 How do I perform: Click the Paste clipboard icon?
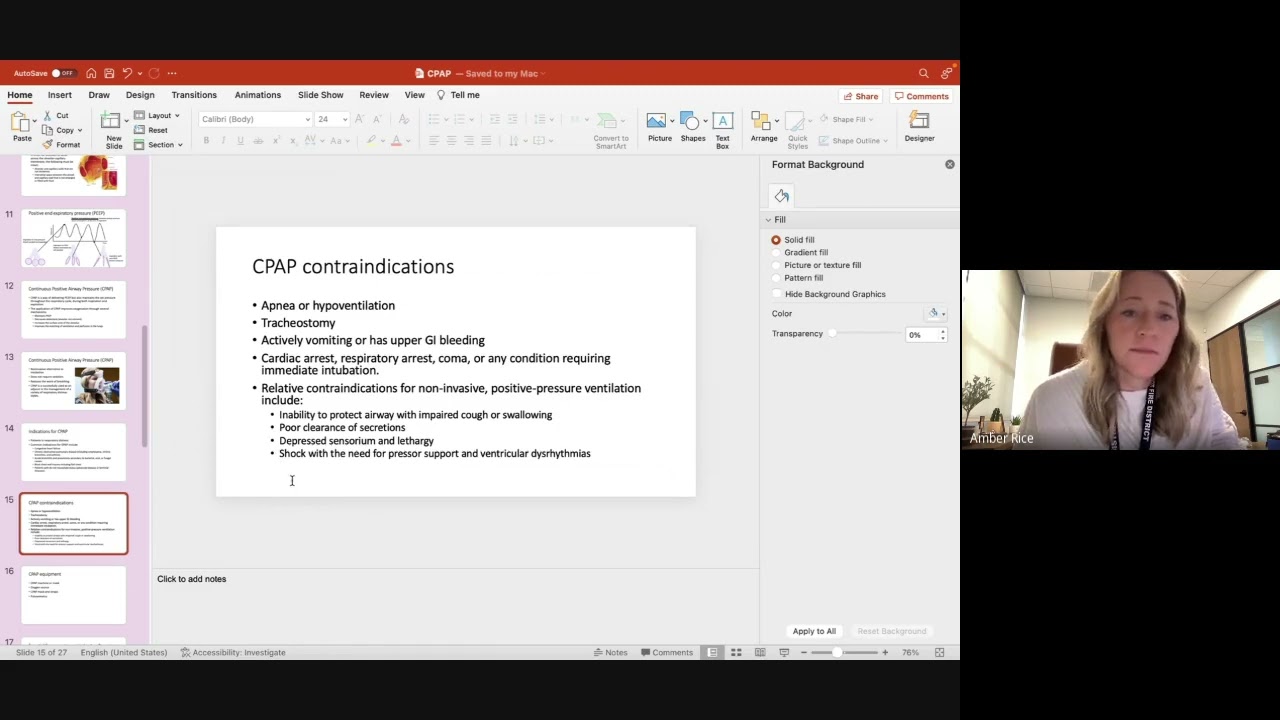coord(21,122)
